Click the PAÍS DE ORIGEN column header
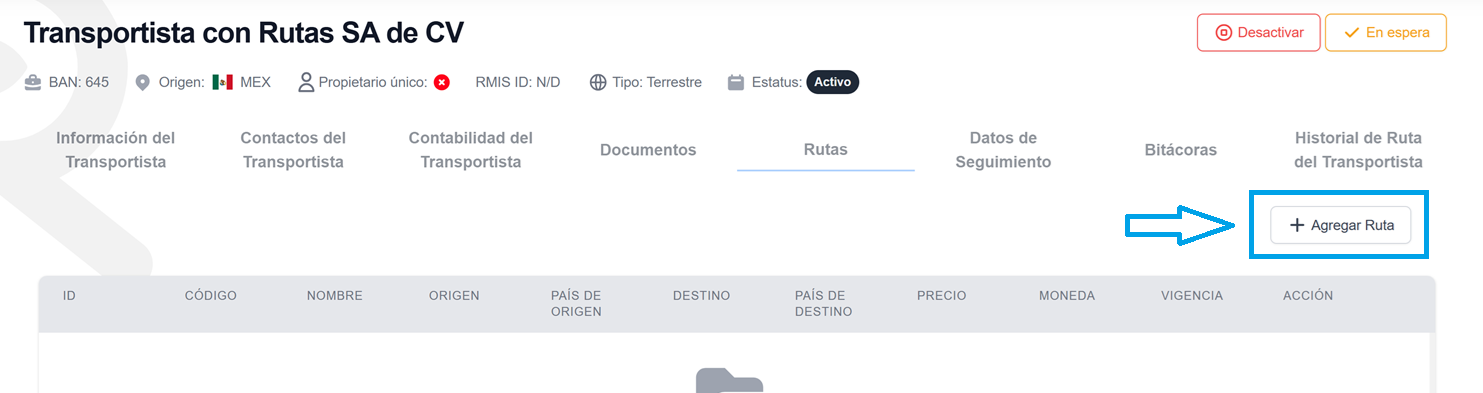The height and width of the screenshot is (393, 1483). [576, 303]
